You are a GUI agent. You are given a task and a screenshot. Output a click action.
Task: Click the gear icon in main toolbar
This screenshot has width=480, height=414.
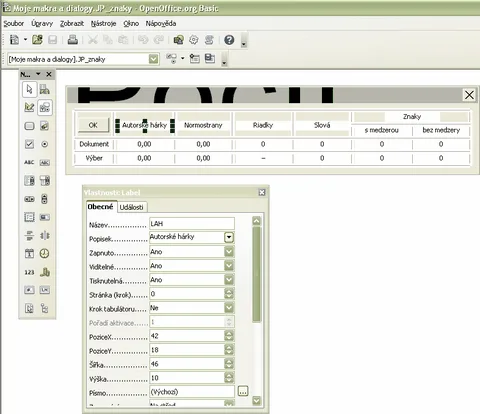tap(194, 40)
